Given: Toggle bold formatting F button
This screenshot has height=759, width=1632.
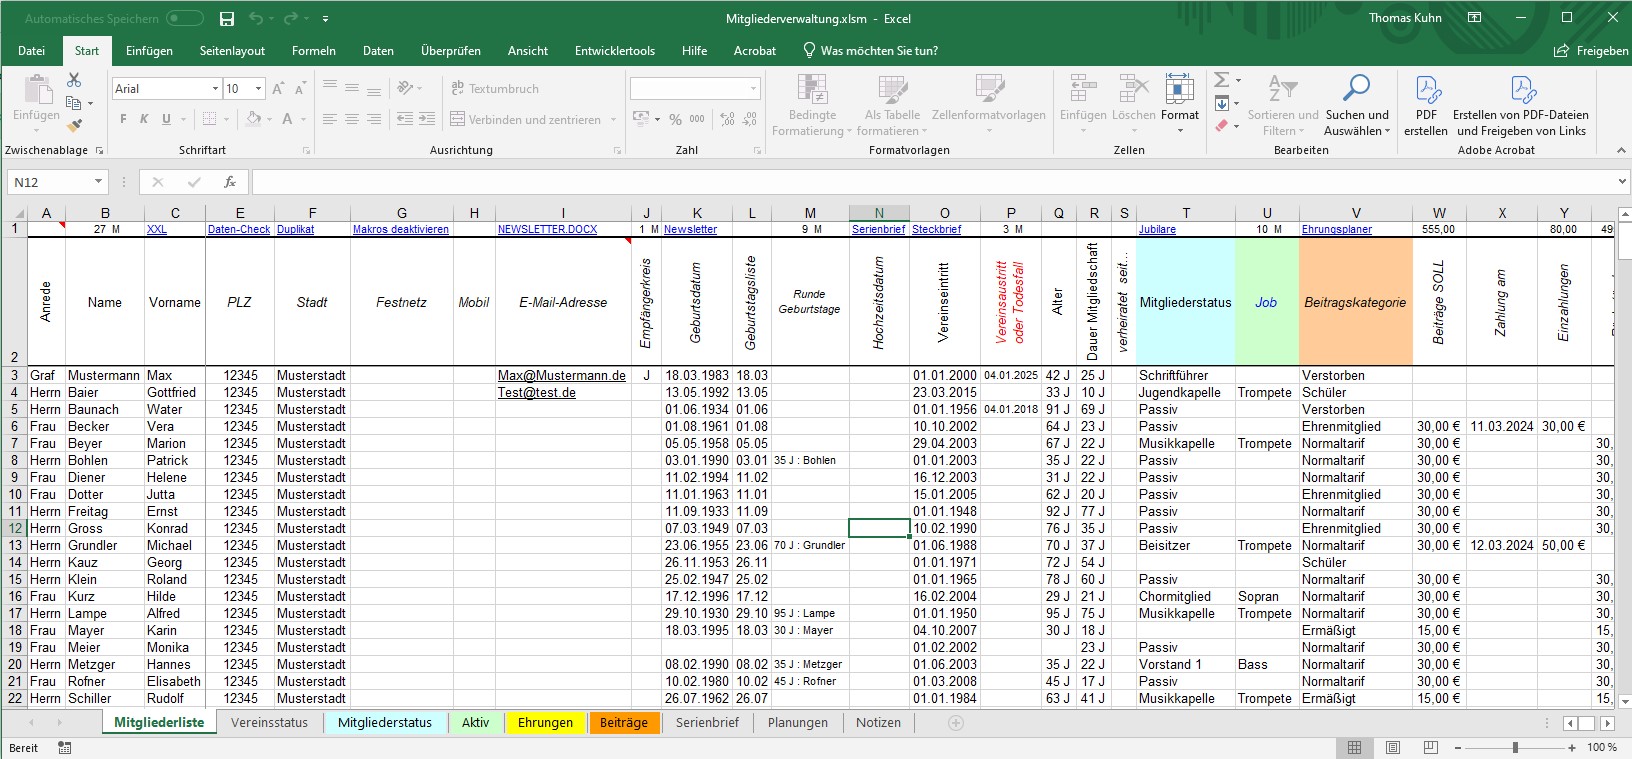Looking at the screenshot, I should pyautogui.click(x=123, y=119).
